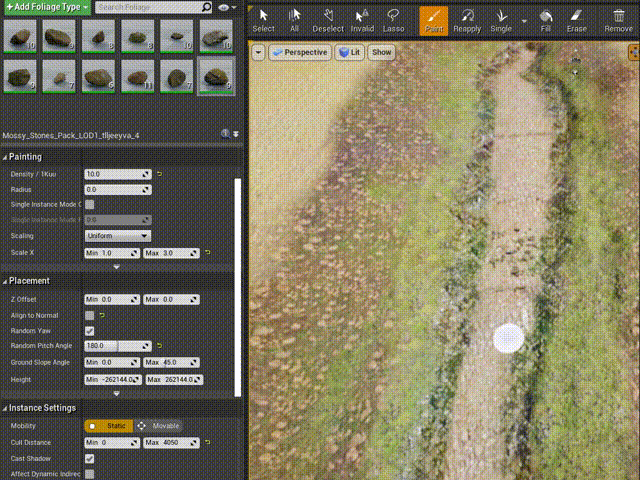Reset Scale X to default
Image resolution: width=640 pixels, height=480 pixels.
coord(208,253)
